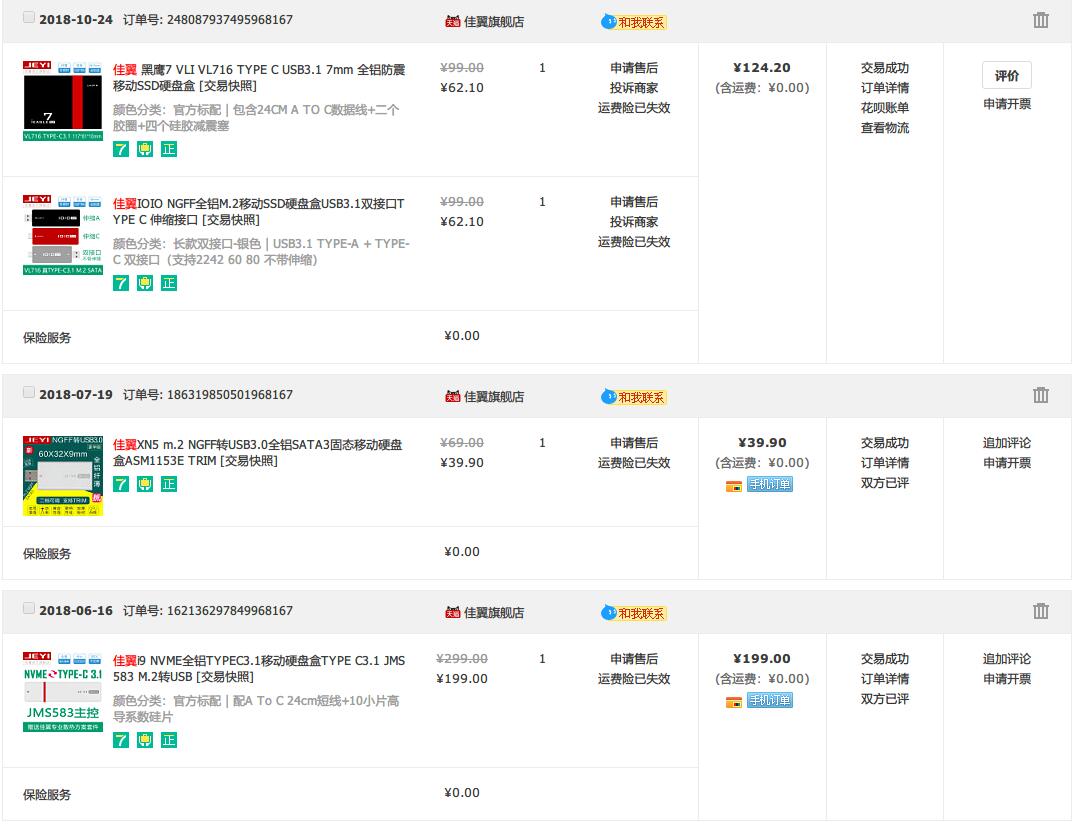Click 手机订单 badge on the ¥39.90 order
The image size is (1079, 826).
[769, 484]
